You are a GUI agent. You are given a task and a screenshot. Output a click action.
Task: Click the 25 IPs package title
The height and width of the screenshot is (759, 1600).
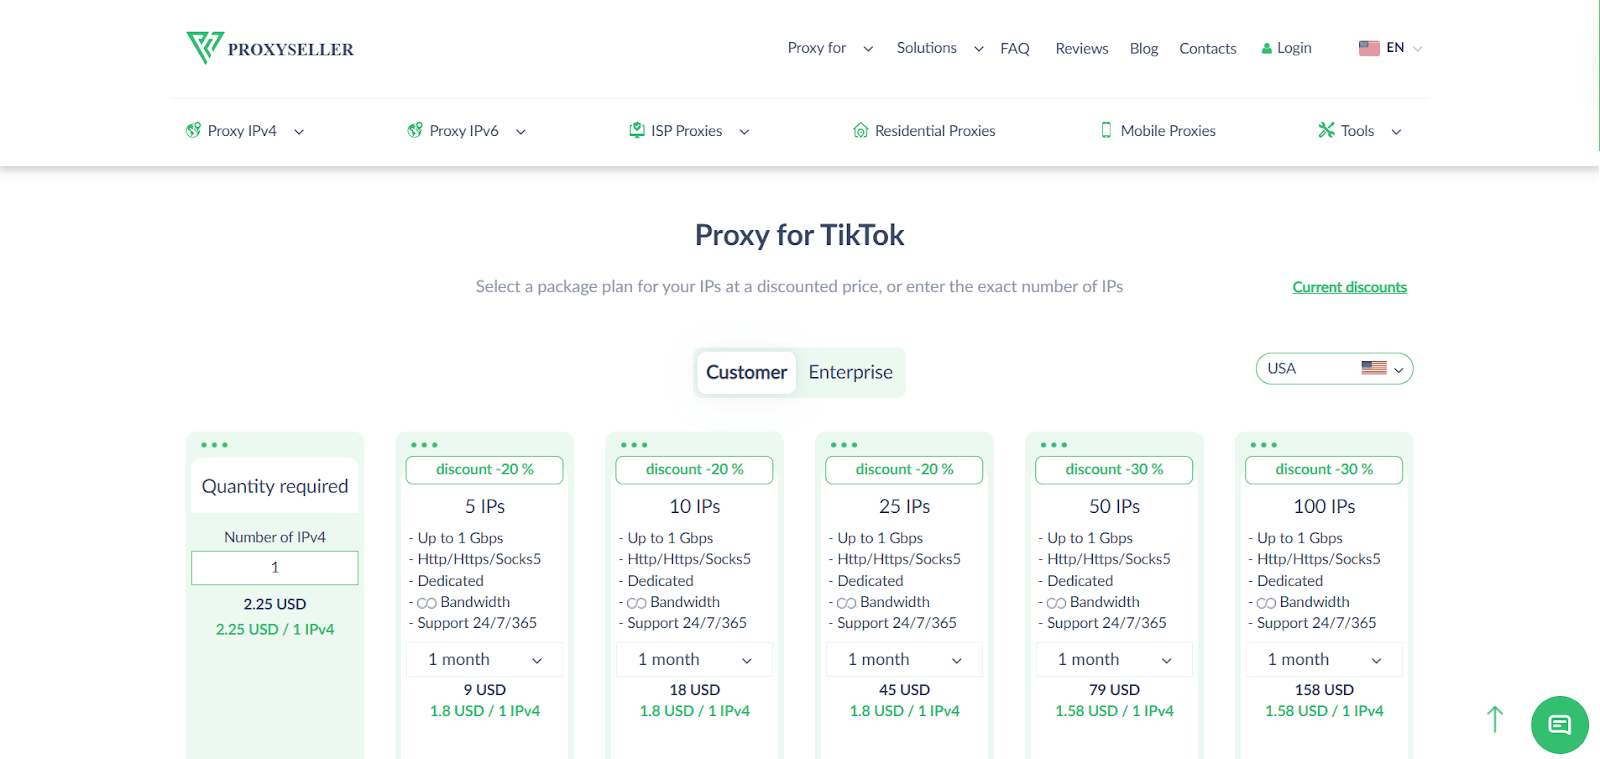pyautogui.click(x=905, y=507)
